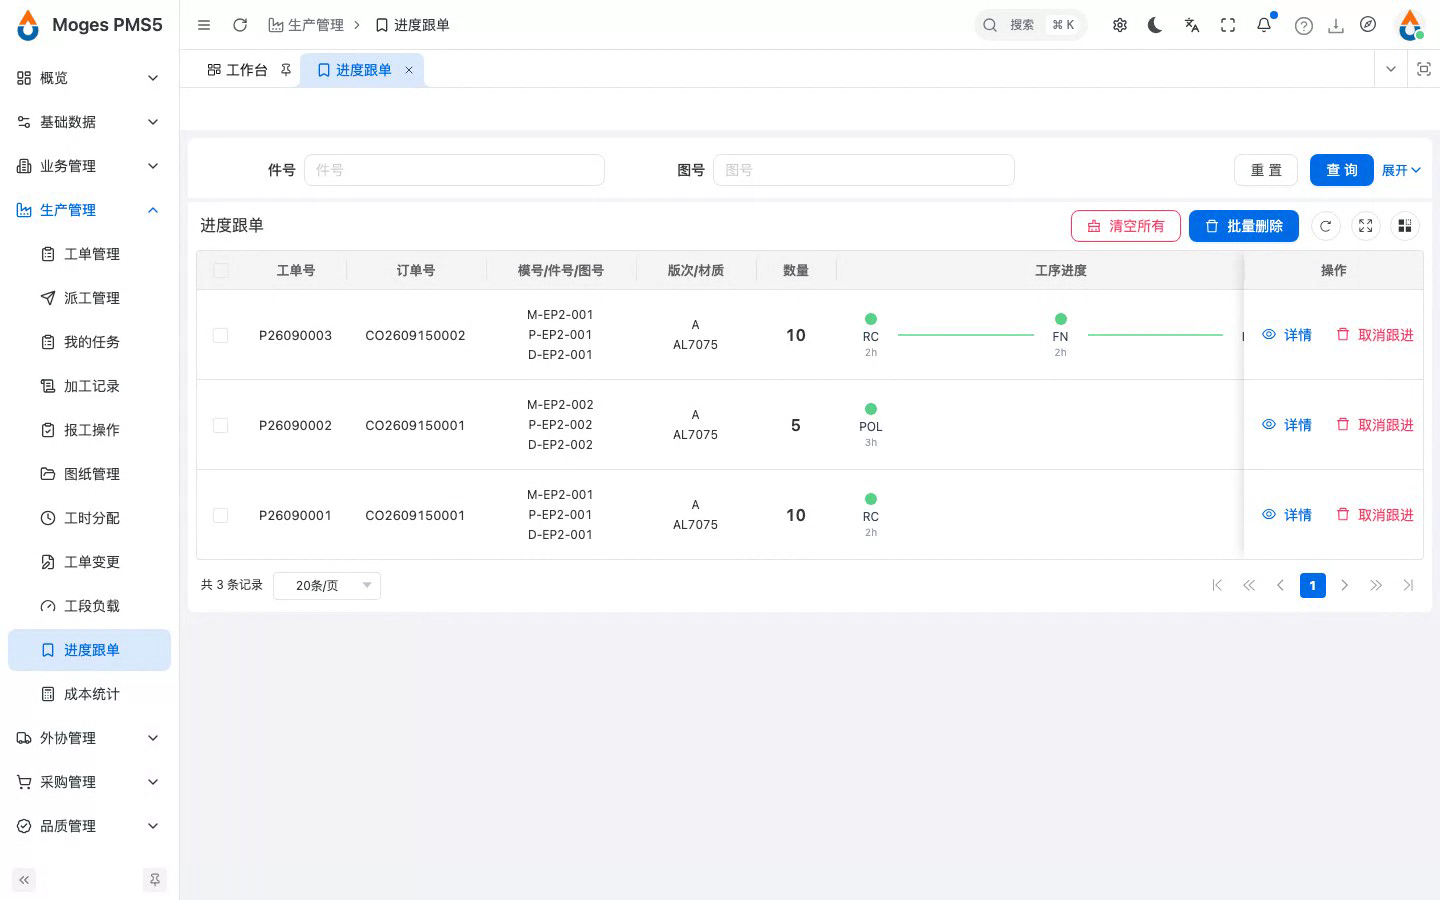The image size is (1440, 900).
Task: Click the 重置 button
Action: tap(1266, 170)
